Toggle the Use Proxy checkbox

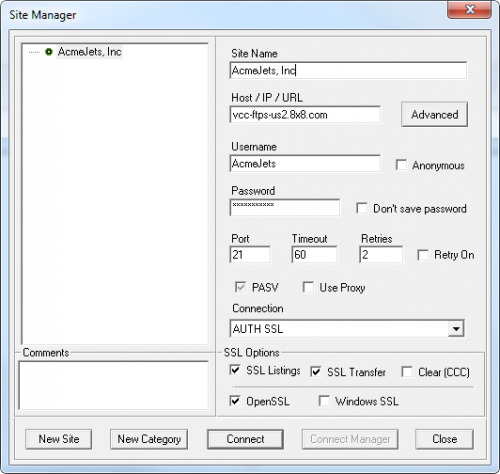(308, 287)
